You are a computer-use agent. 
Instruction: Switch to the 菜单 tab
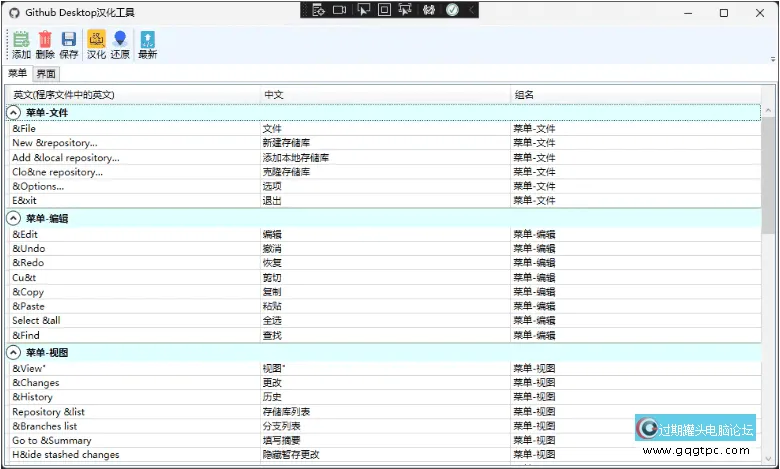click(x=17, y=73)
